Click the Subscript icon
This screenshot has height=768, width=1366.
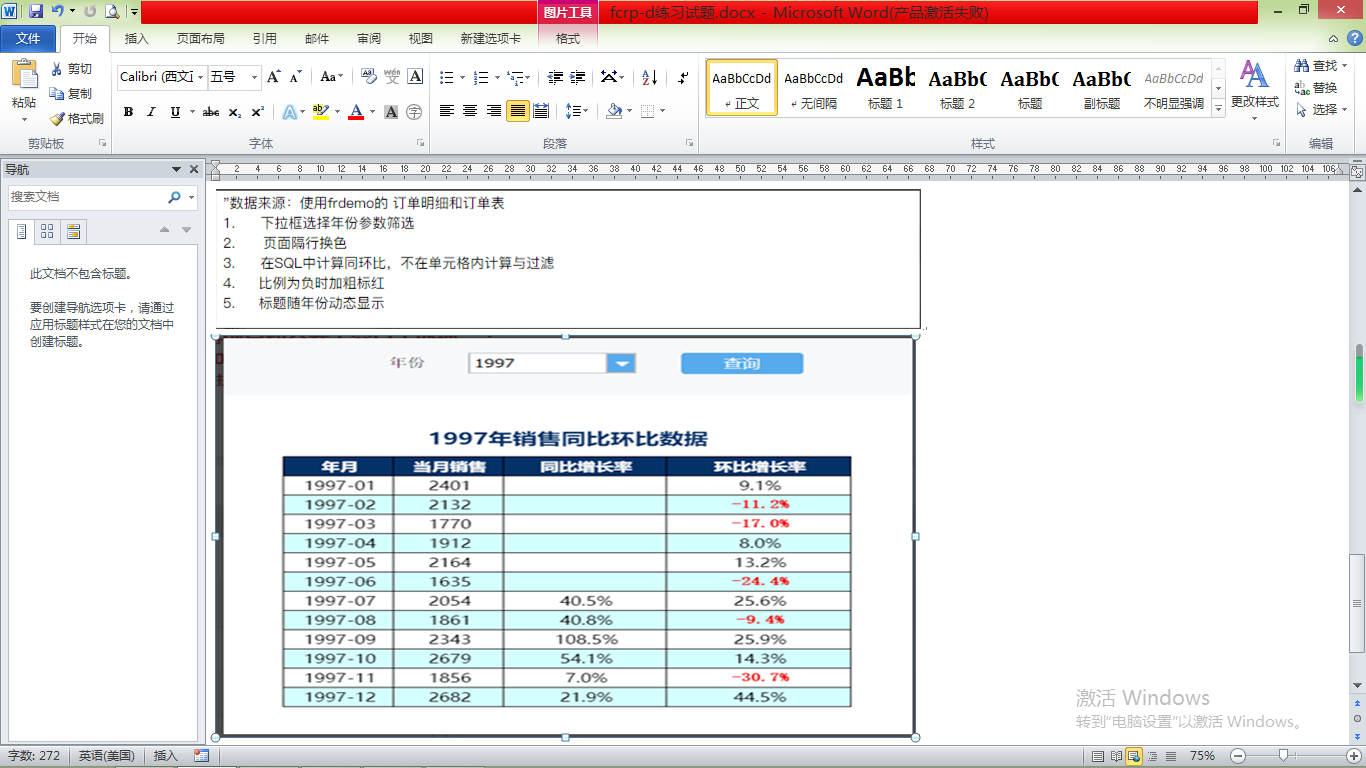235,112
